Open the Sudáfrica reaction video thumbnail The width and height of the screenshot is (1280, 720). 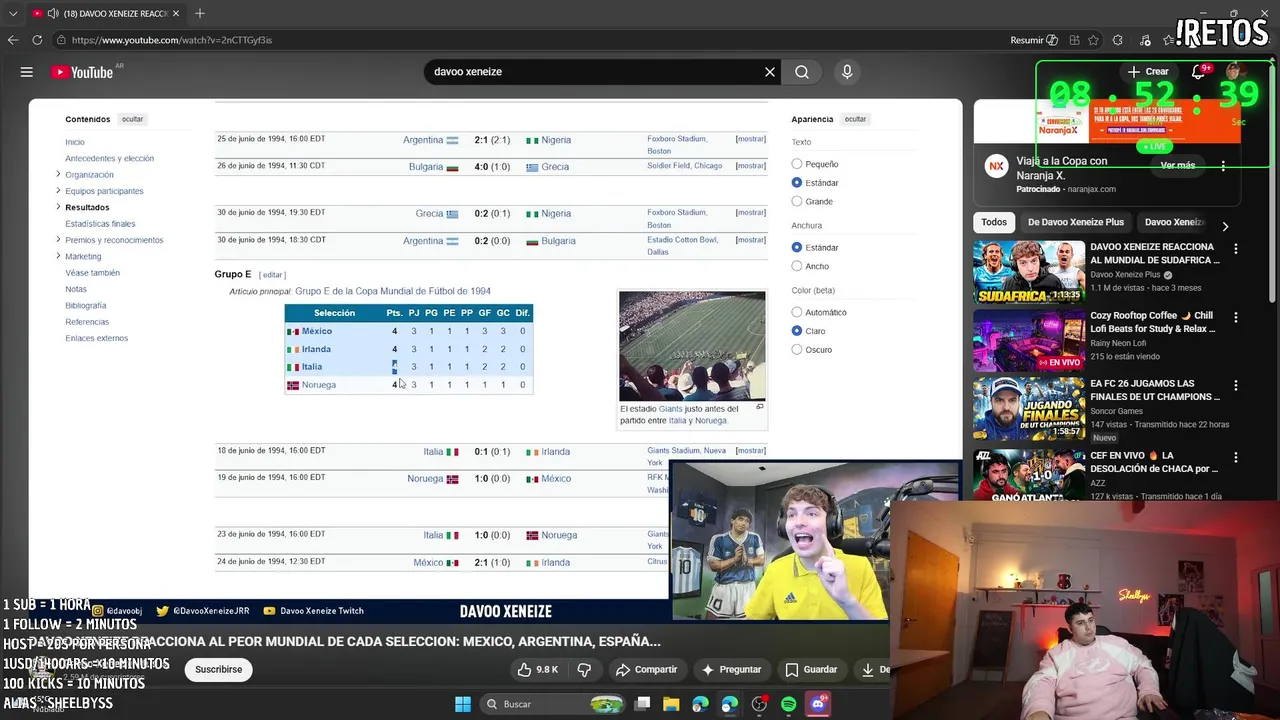(1029, 271)
